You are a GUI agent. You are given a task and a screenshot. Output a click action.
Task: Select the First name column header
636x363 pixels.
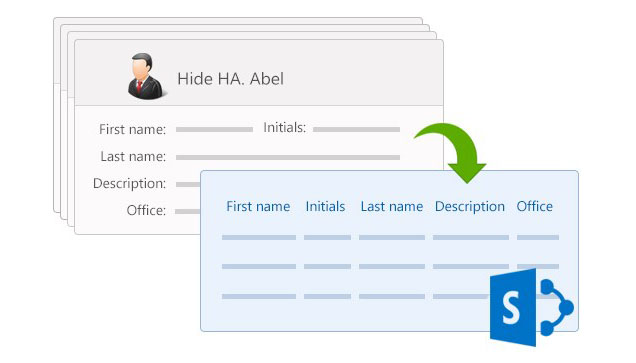pyautogui.click(x=258, y=206)
